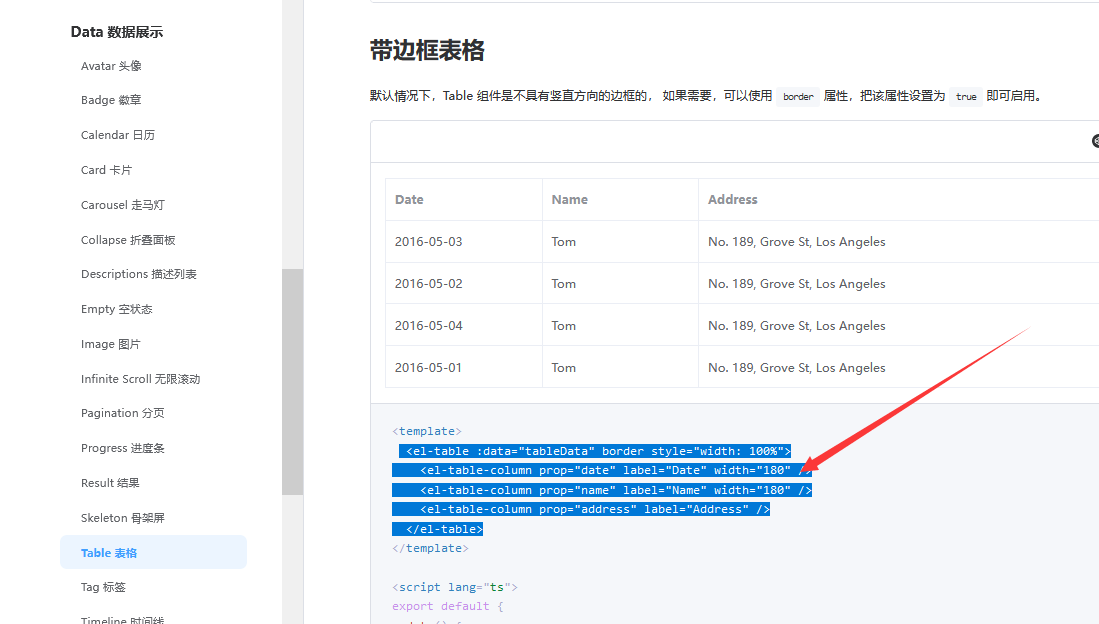The image size is (1099, 624).
Task: Open Avatar 头像 docs page
Action: pyautogui.click(x=111, y=66)
